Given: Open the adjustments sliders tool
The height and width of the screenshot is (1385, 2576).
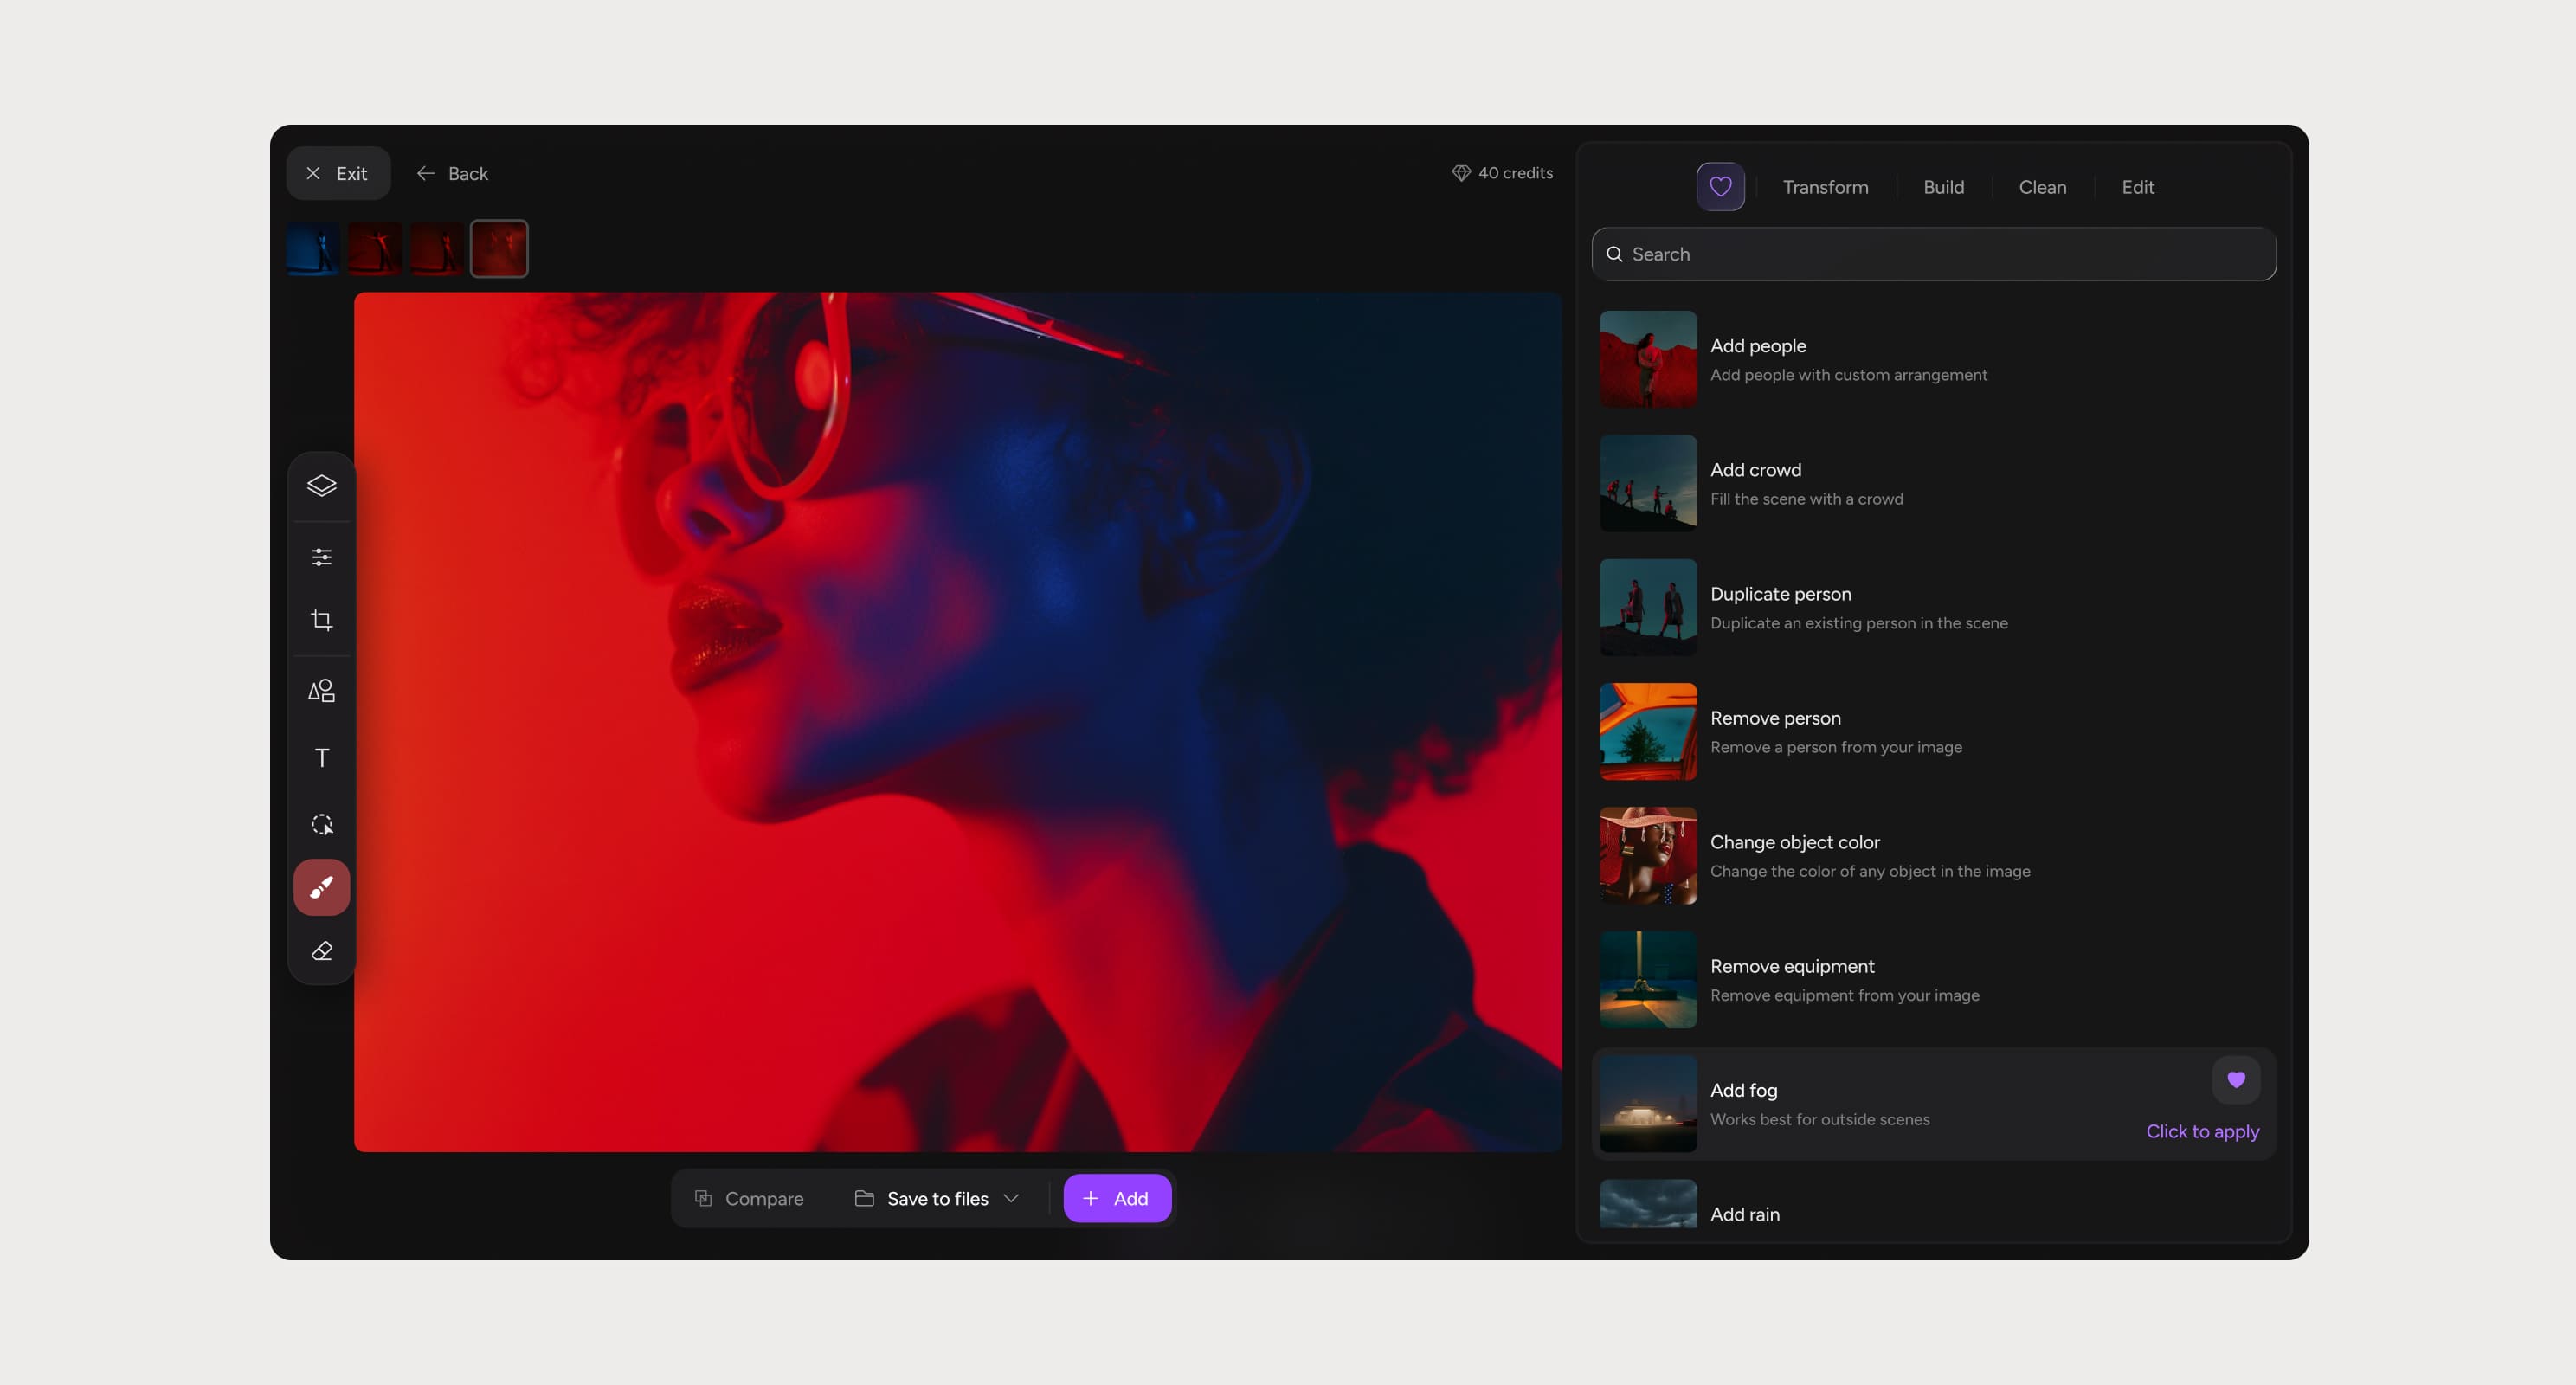Looking at the screenshot, I should [x=321, y=557].
